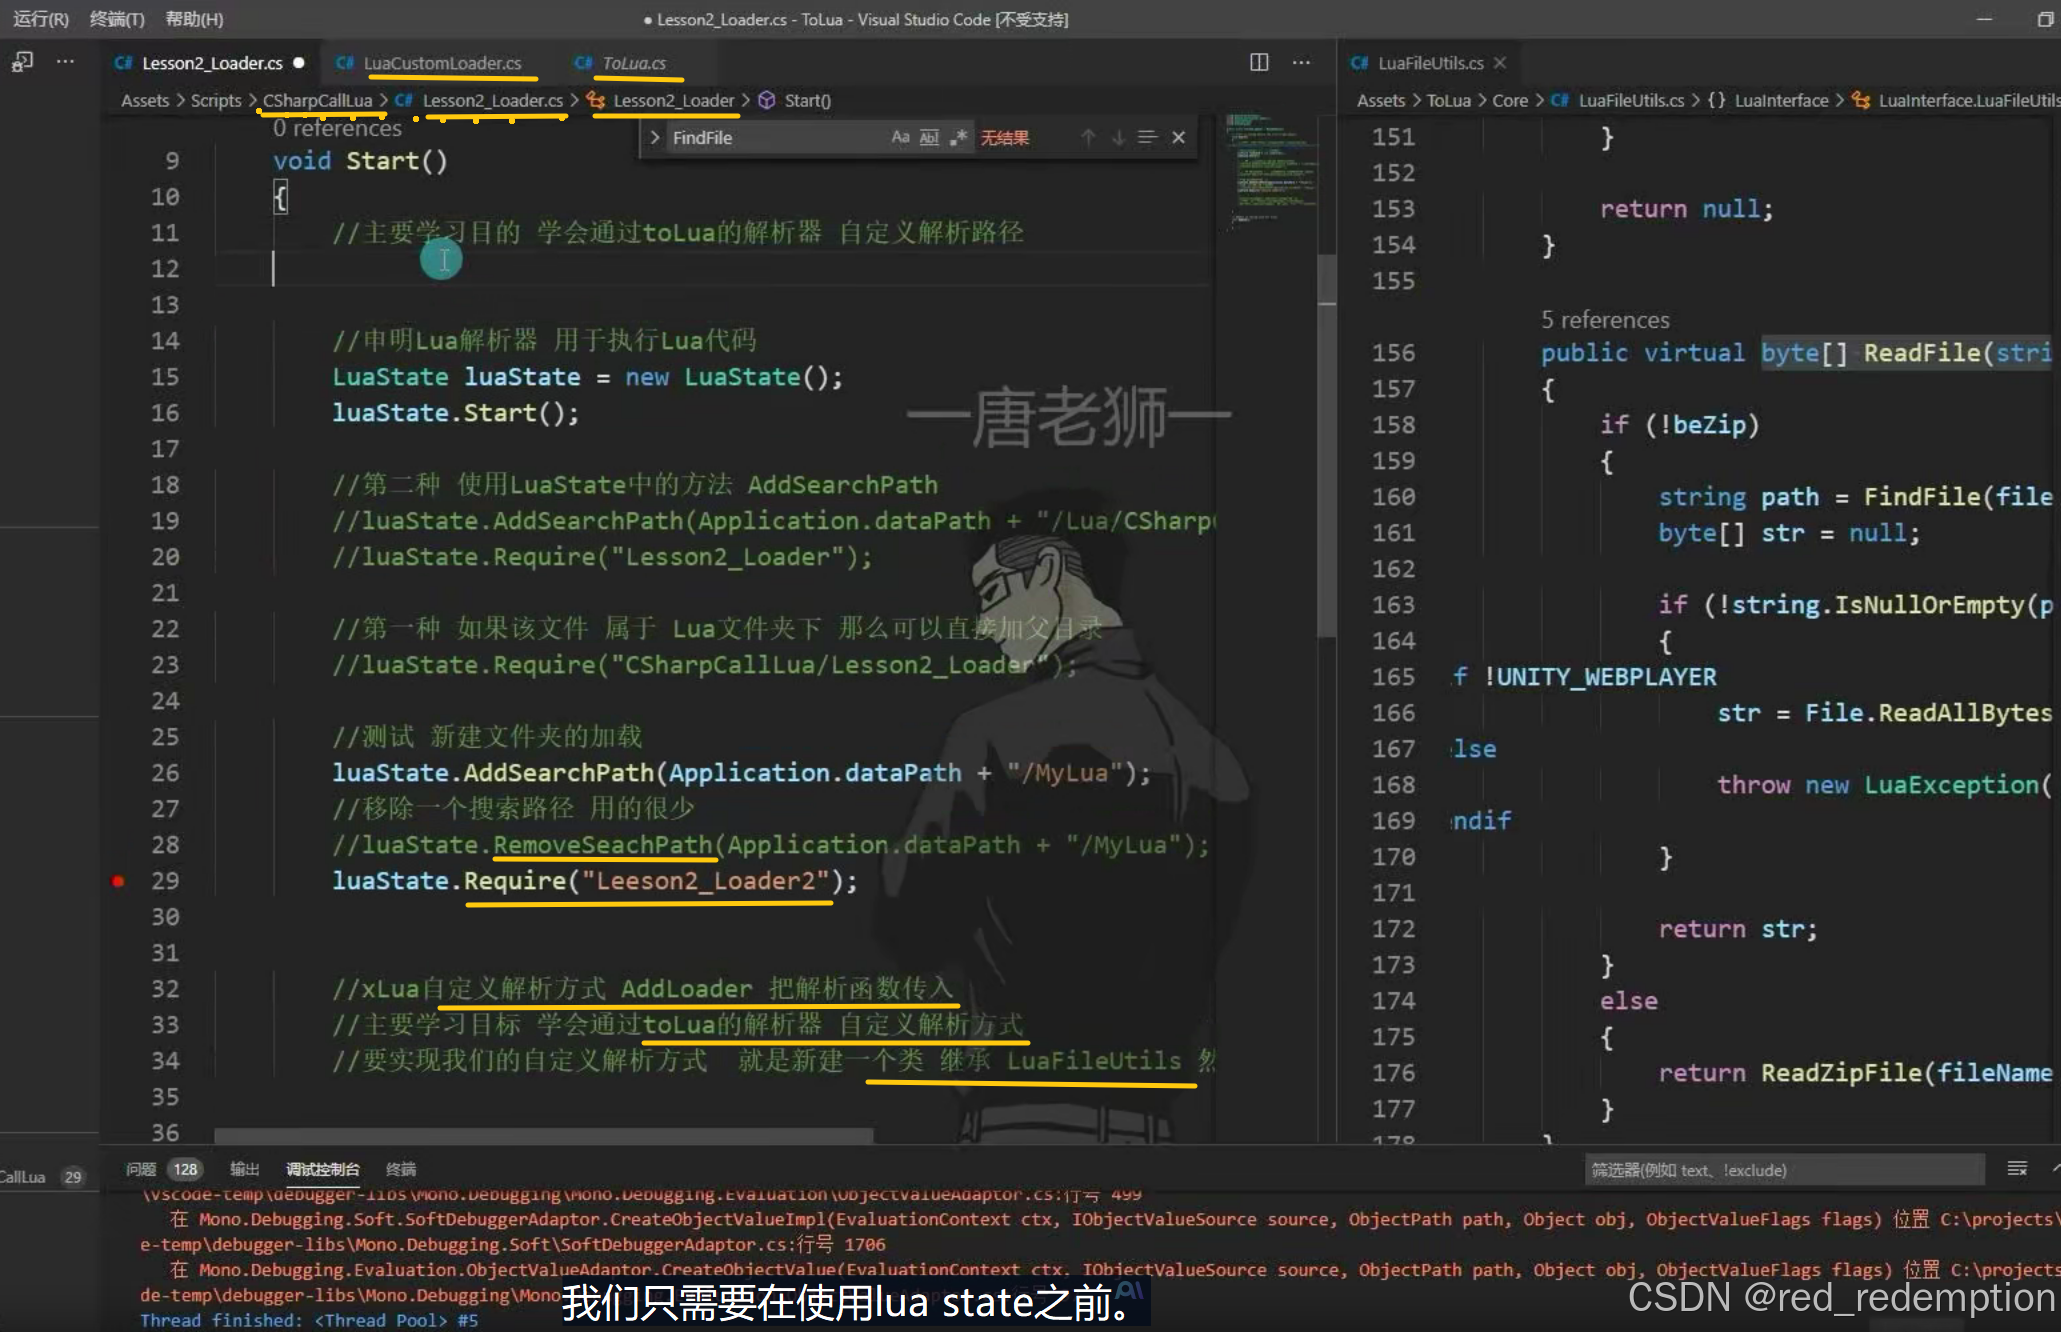
Task: Click the Scripts breadcrumb in left editor
Action: pyautogui.click(x=216, y=101)
